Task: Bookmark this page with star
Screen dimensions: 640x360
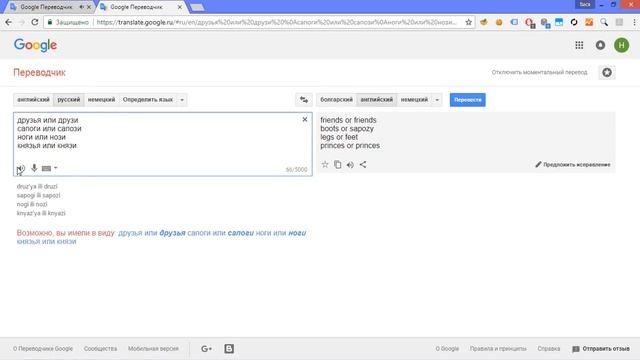Action: [x=468, y=22]
